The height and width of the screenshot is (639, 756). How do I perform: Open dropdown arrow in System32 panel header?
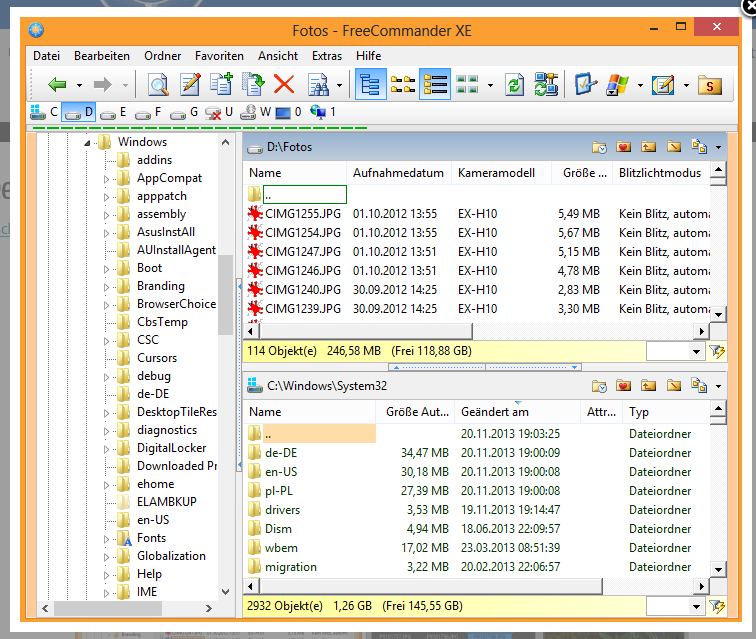click(x=718, y=386)
